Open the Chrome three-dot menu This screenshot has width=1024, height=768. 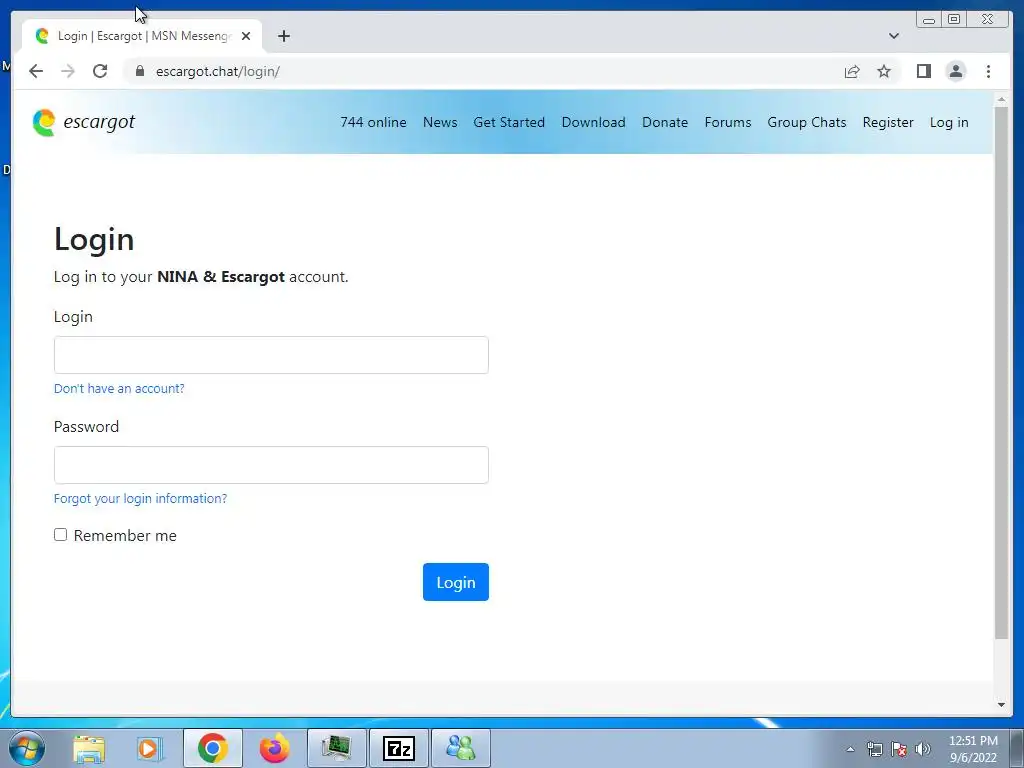pos(988,71)
